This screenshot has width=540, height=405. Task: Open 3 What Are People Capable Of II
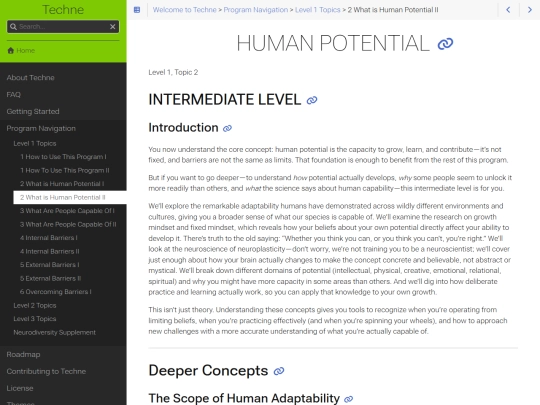pos(68,225)
